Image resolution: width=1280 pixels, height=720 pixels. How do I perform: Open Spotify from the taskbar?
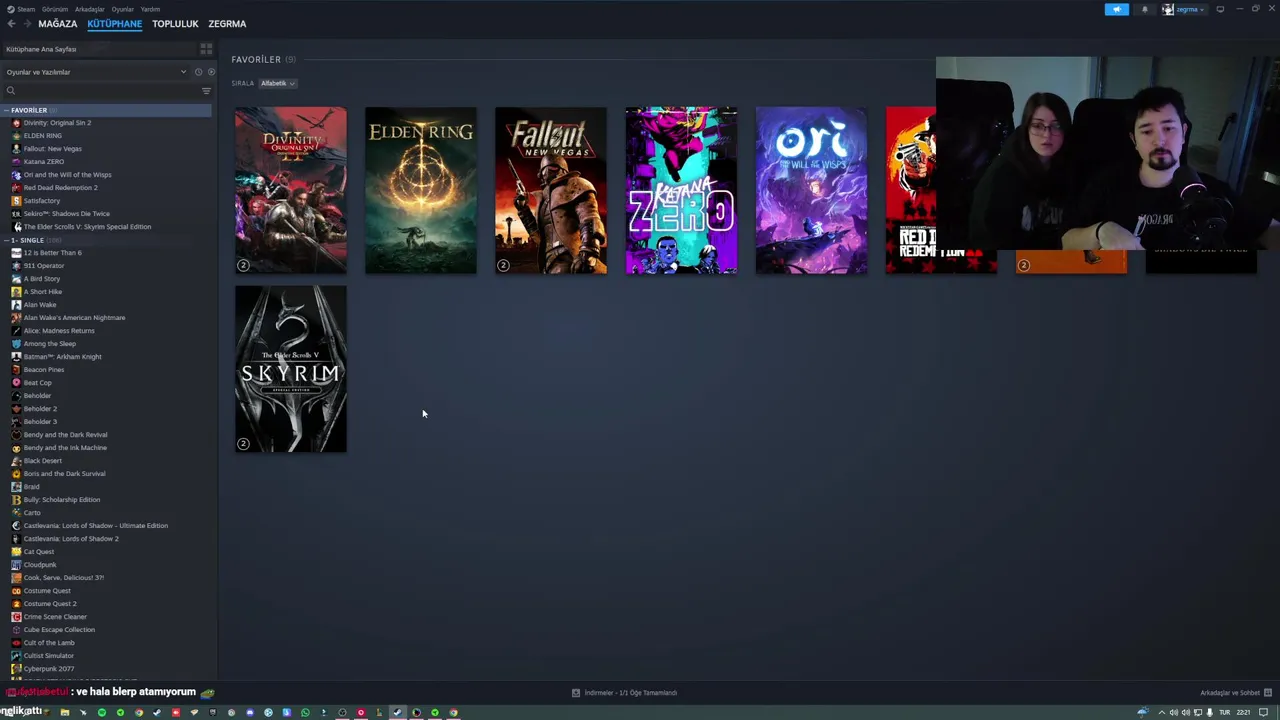tap(102, 713)
